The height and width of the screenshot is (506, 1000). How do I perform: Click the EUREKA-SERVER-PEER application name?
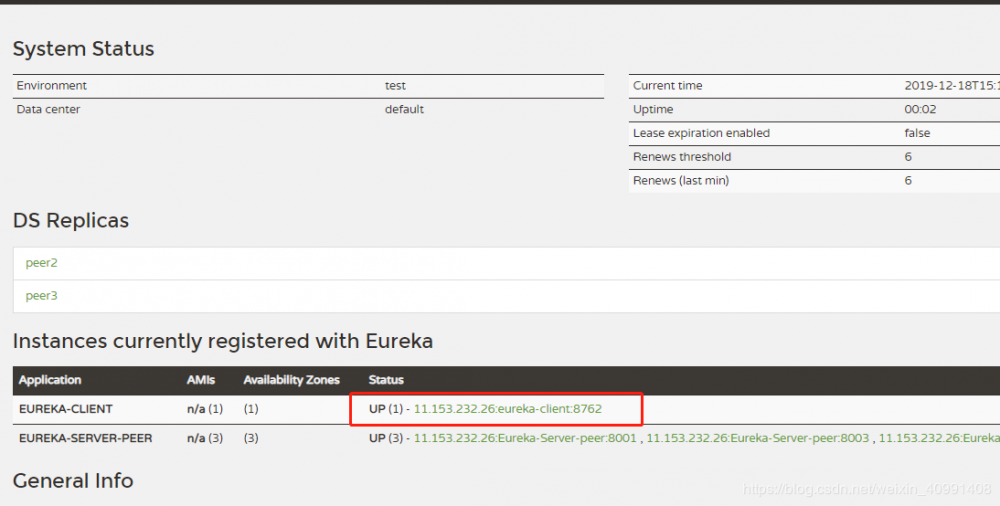click(85, 438)
